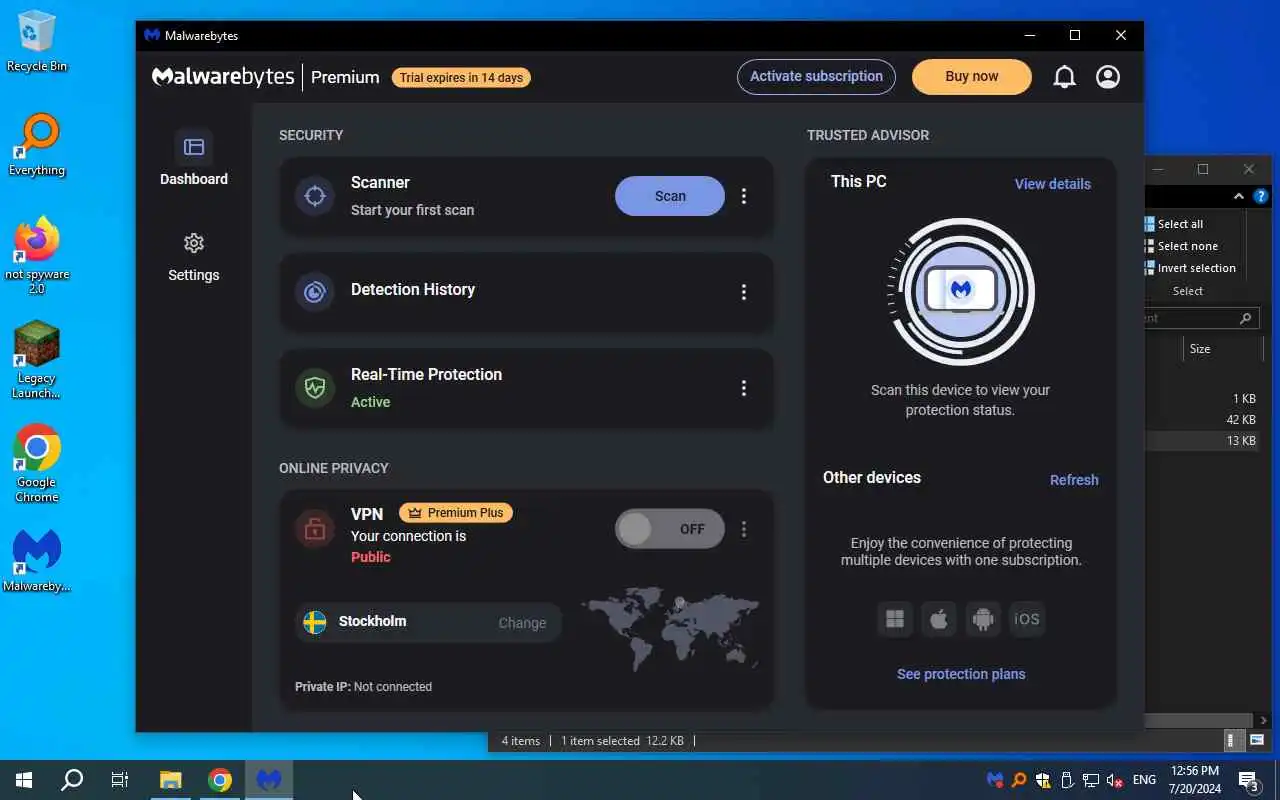Select the Android platform icon under Other devices
This screenshot has width=1280, height=800.
(x=983, y=619)
